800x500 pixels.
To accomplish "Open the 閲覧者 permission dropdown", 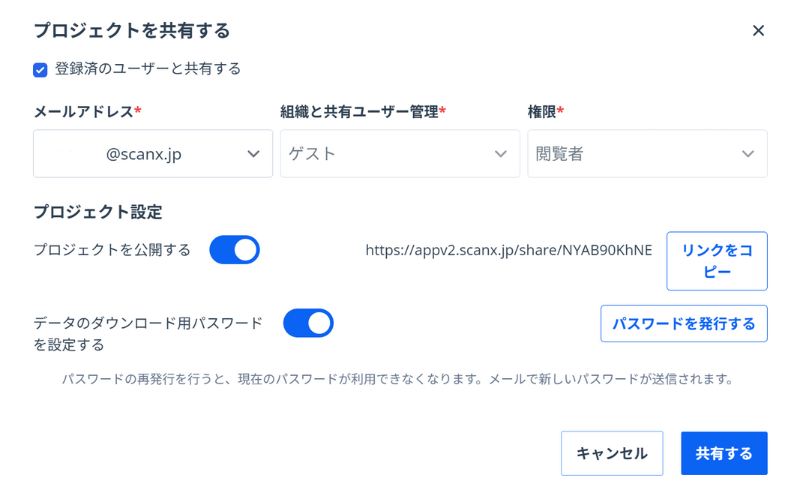I will click(x=646, y=154).
